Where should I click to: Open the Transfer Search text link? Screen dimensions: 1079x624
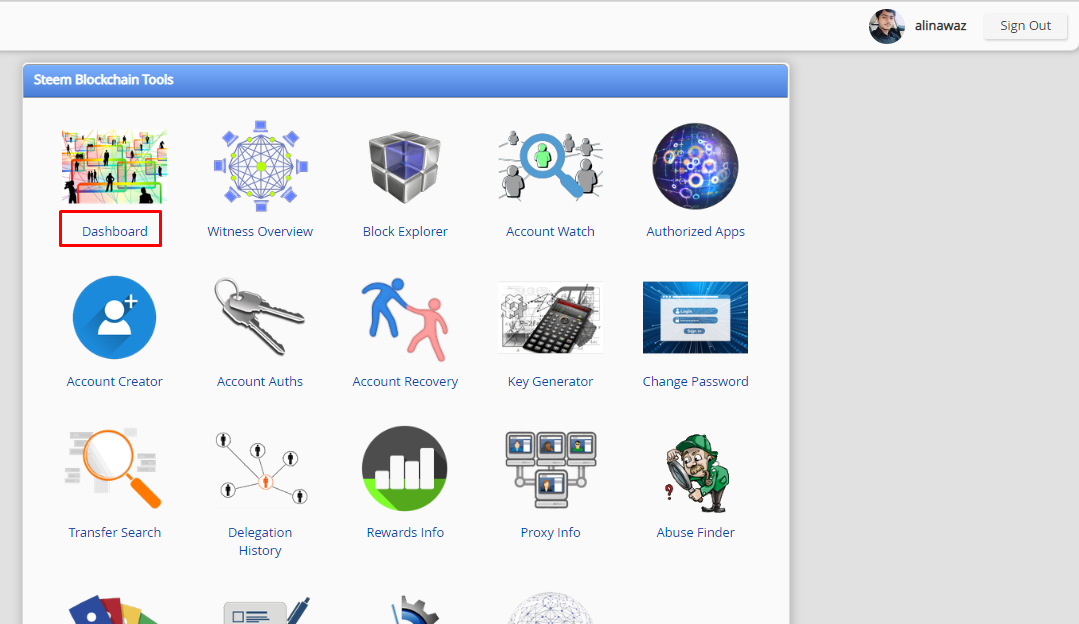(x=114, y=532)
